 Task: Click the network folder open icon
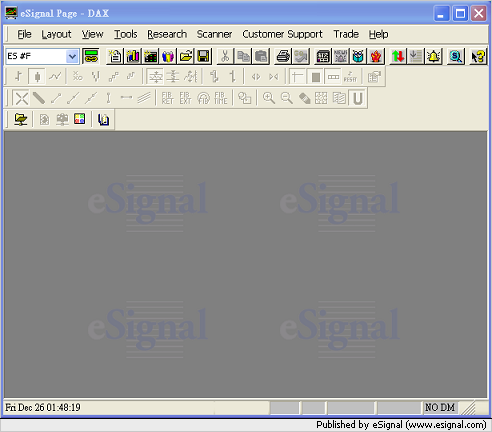click(21, 119)
